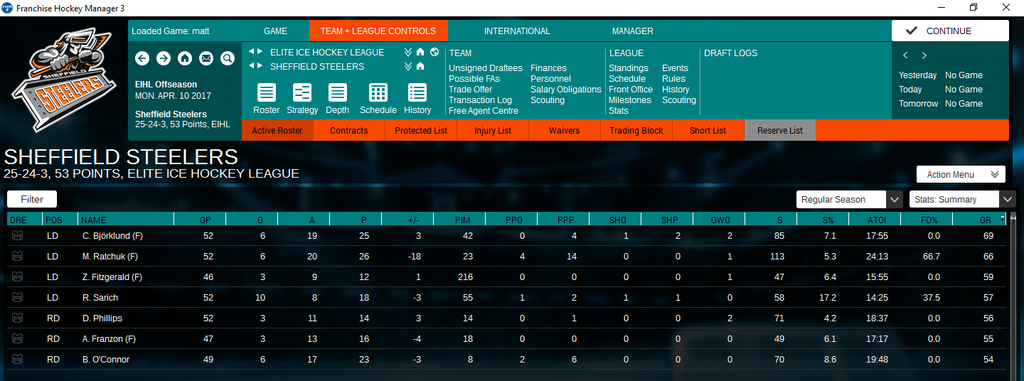Go to the Sheffield Steelers home icon
The width and height of the screenshot is (1024, 381).
421,66
